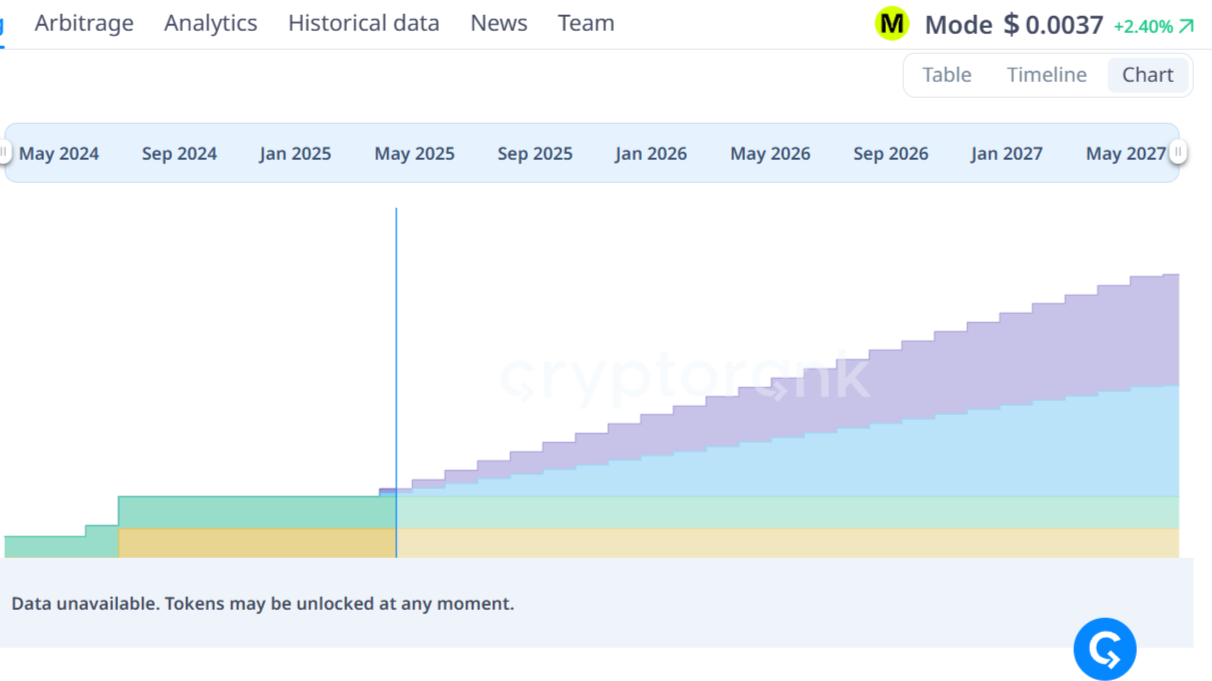The image size is (1212, 681).
Task: Click the +2.40% price change label
Action: 1142,27
